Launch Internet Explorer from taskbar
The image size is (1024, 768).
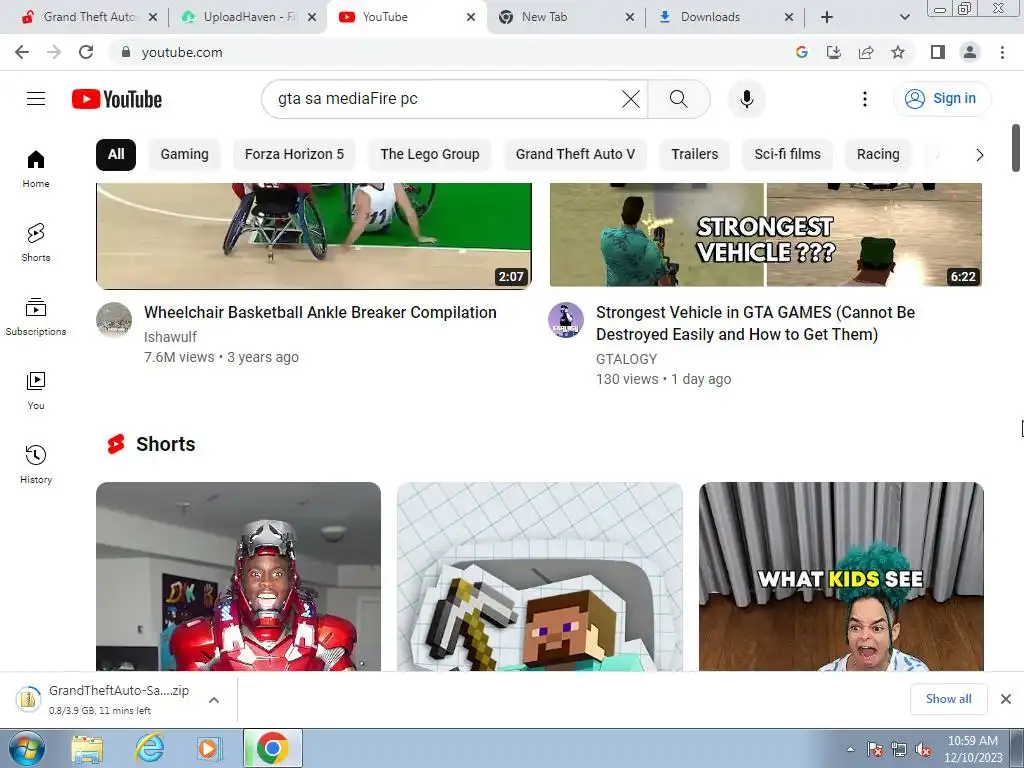(149, 749)
